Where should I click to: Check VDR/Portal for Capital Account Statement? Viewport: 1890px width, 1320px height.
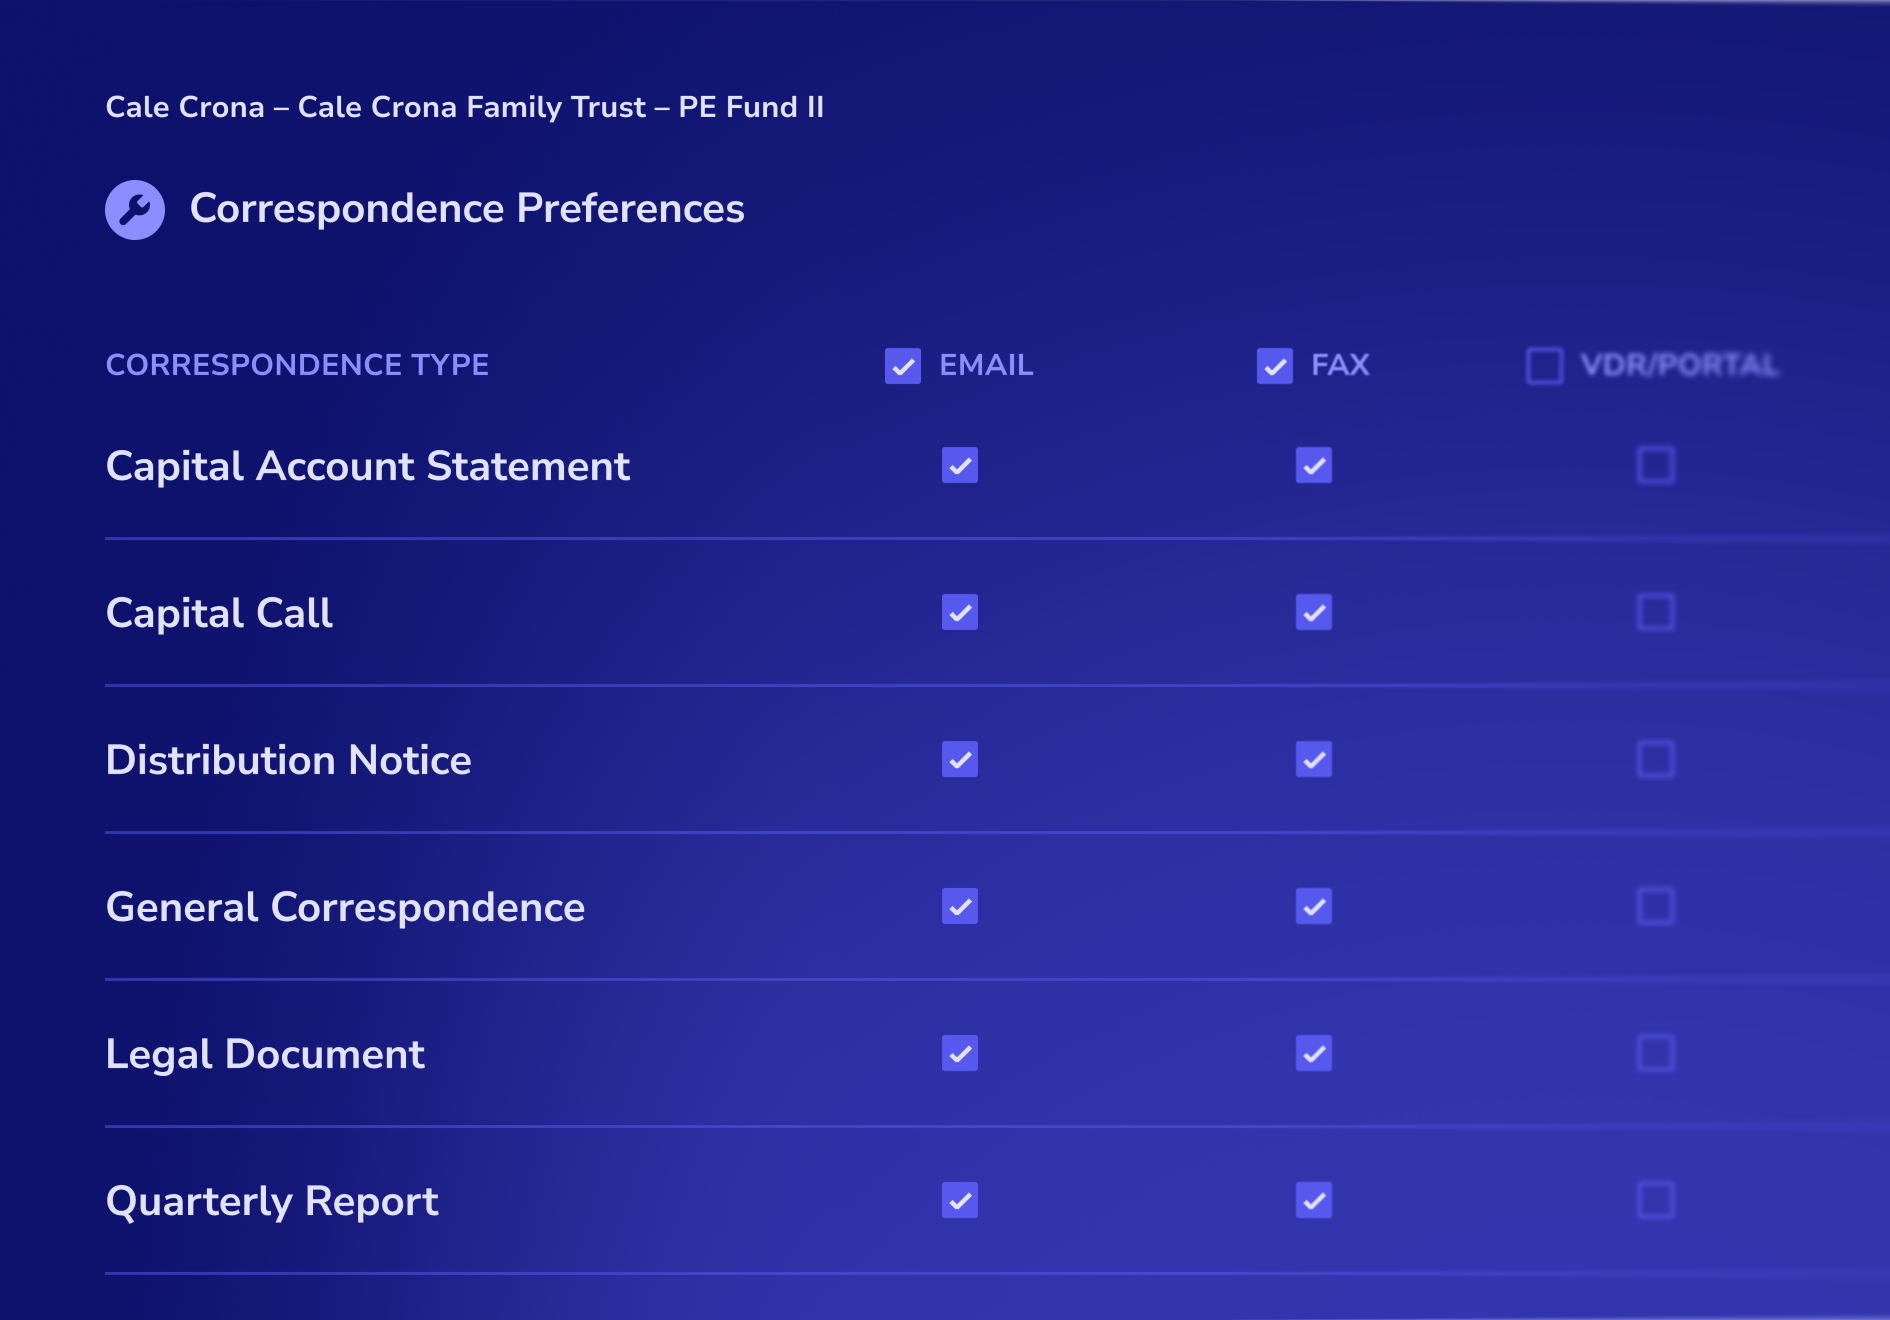(x=1656, y=465)
